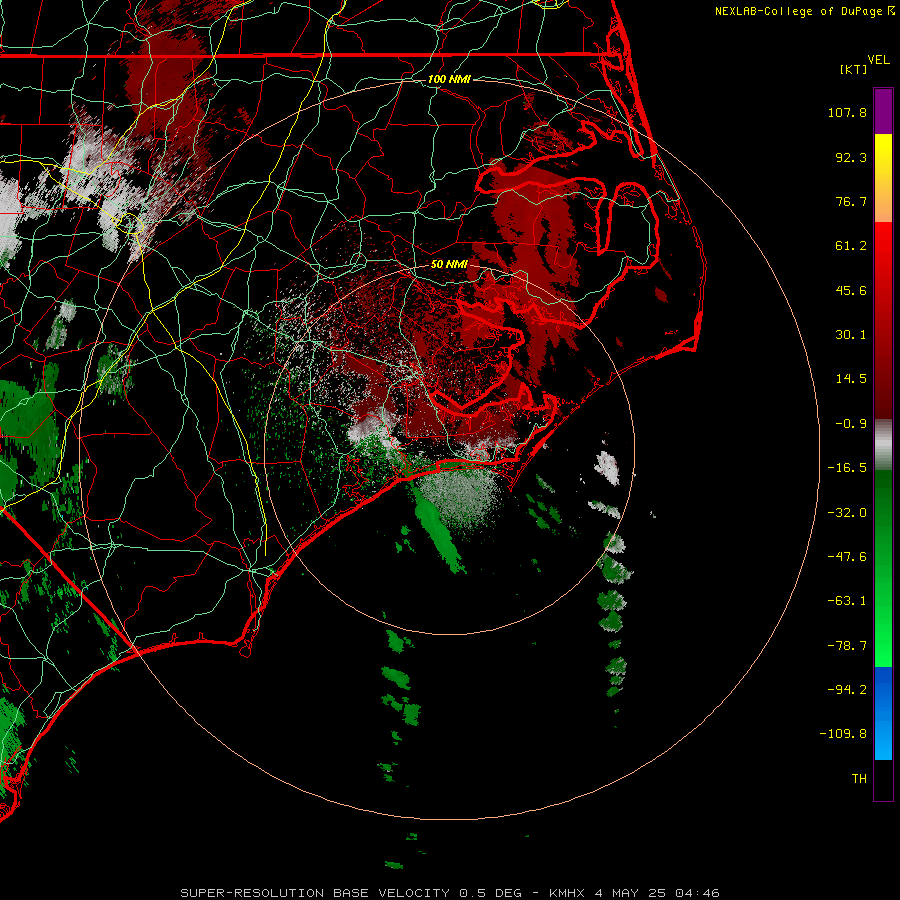Click the 76.7 scale value

851,201
